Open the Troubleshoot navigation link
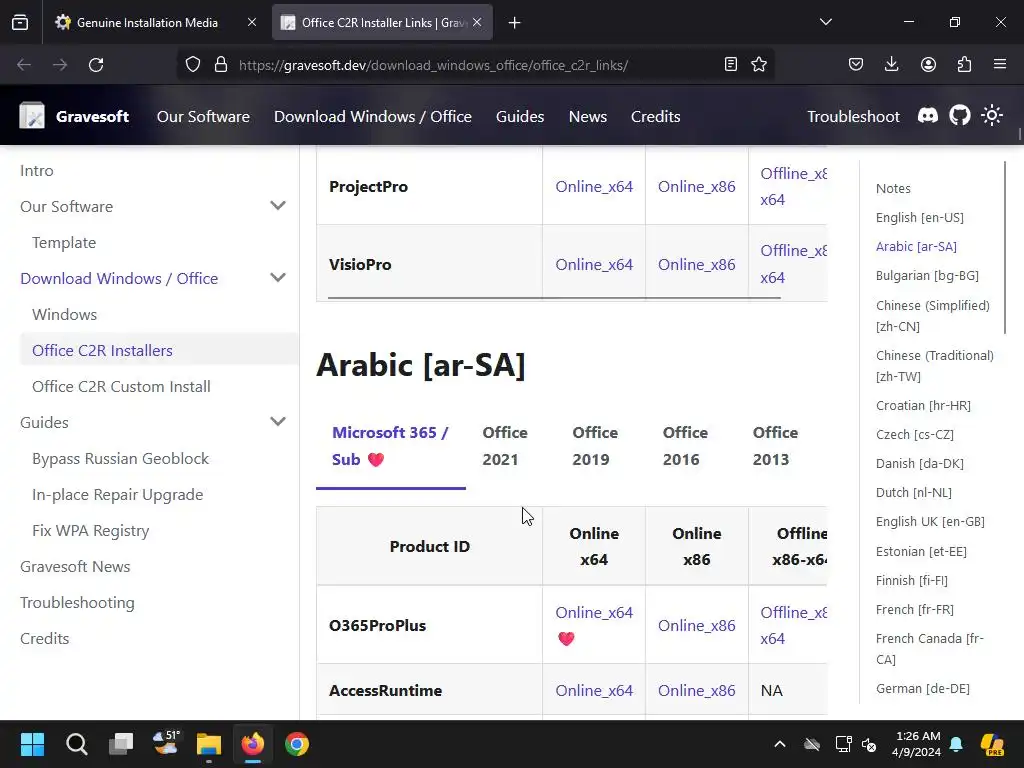Image resolution: width=1024 pixels, height=768 pixels. pyautogui.click(x=853, y=116)
